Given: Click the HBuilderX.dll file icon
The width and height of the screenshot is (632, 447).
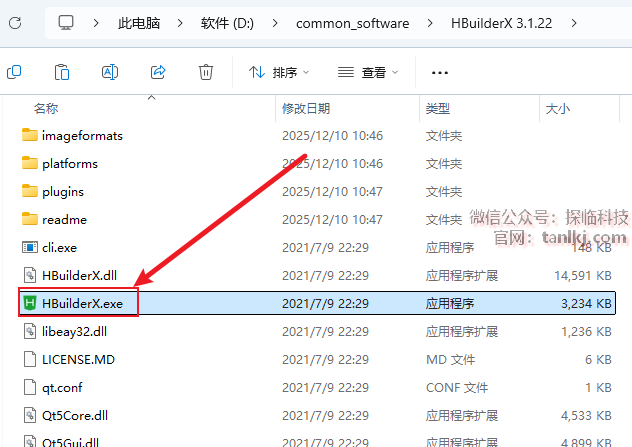Looking at the screenshot, I should click(x=30, y=275).
